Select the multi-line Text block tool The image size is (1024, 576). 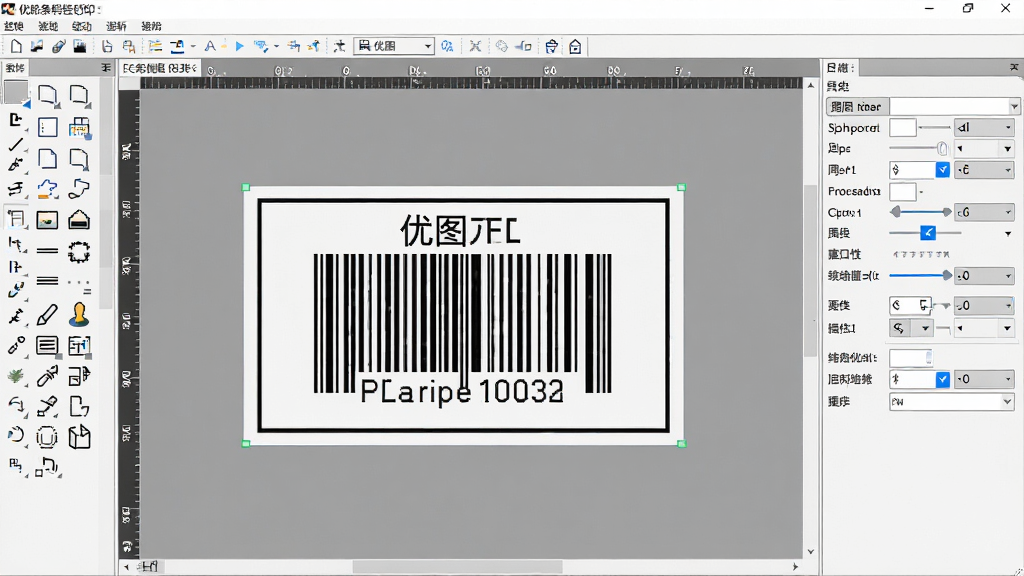47,345
